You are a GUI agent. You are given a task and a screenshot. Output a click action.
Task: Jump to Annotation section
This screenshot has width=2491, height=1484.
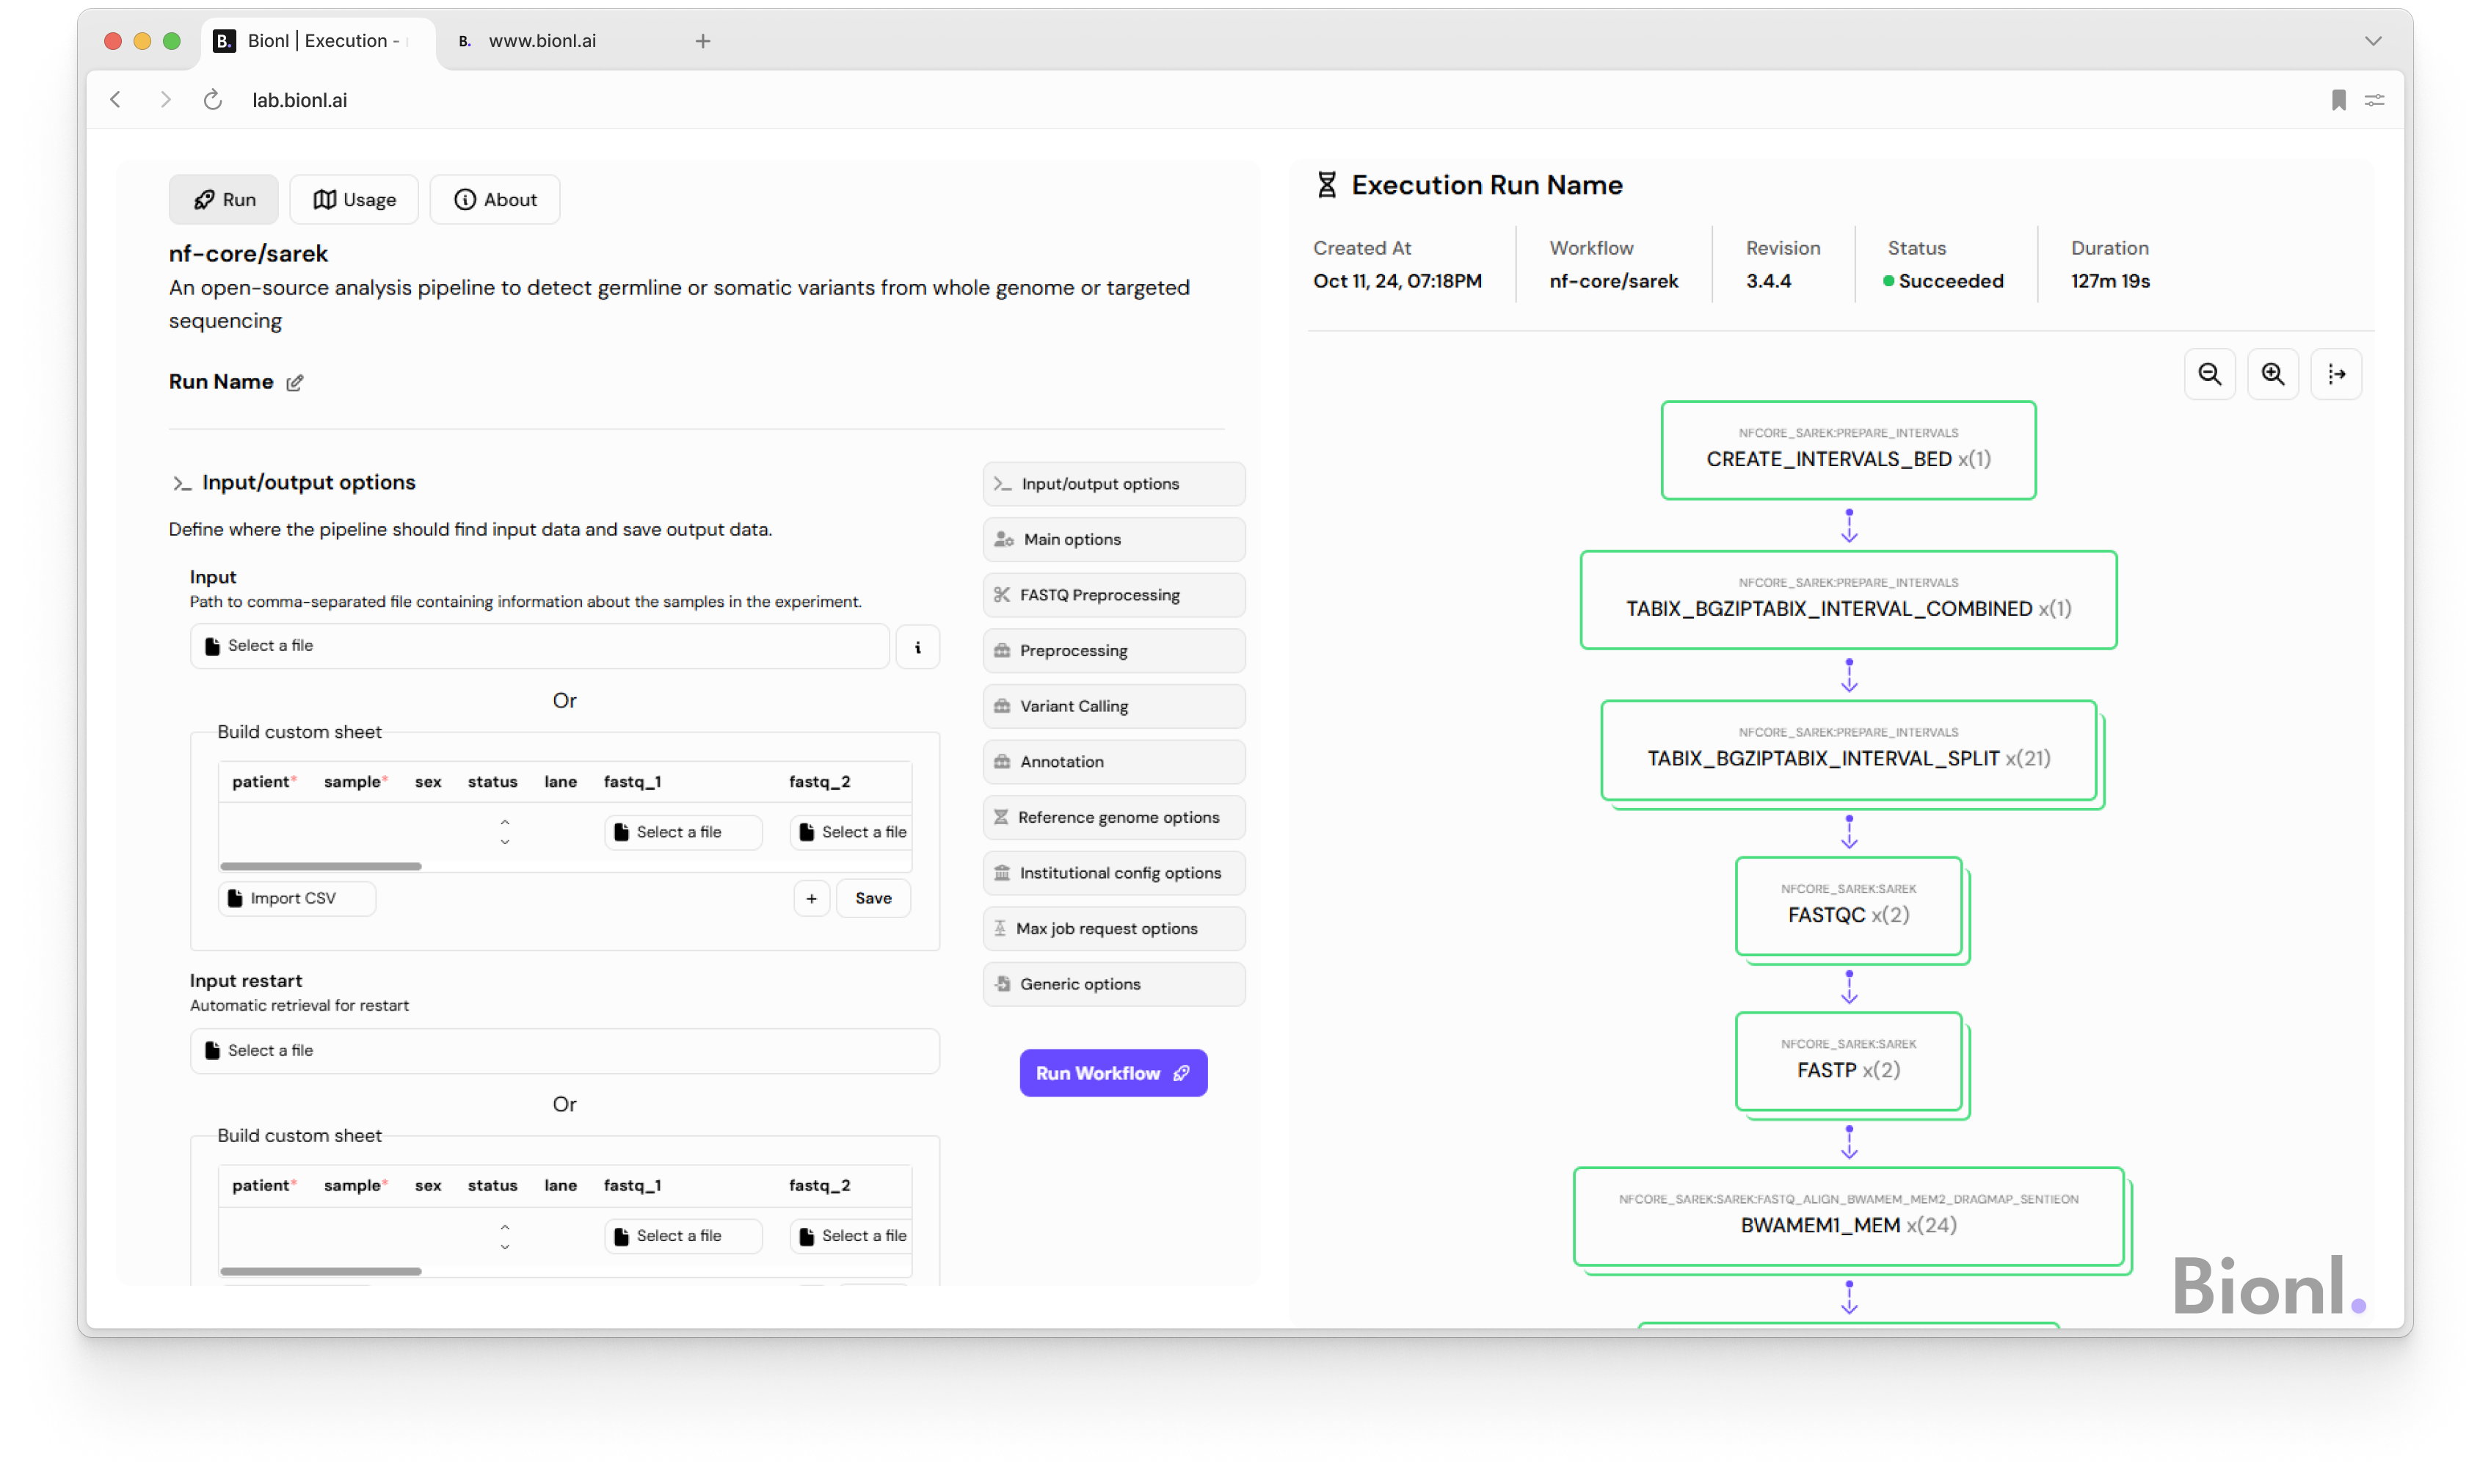[1115, 763]
